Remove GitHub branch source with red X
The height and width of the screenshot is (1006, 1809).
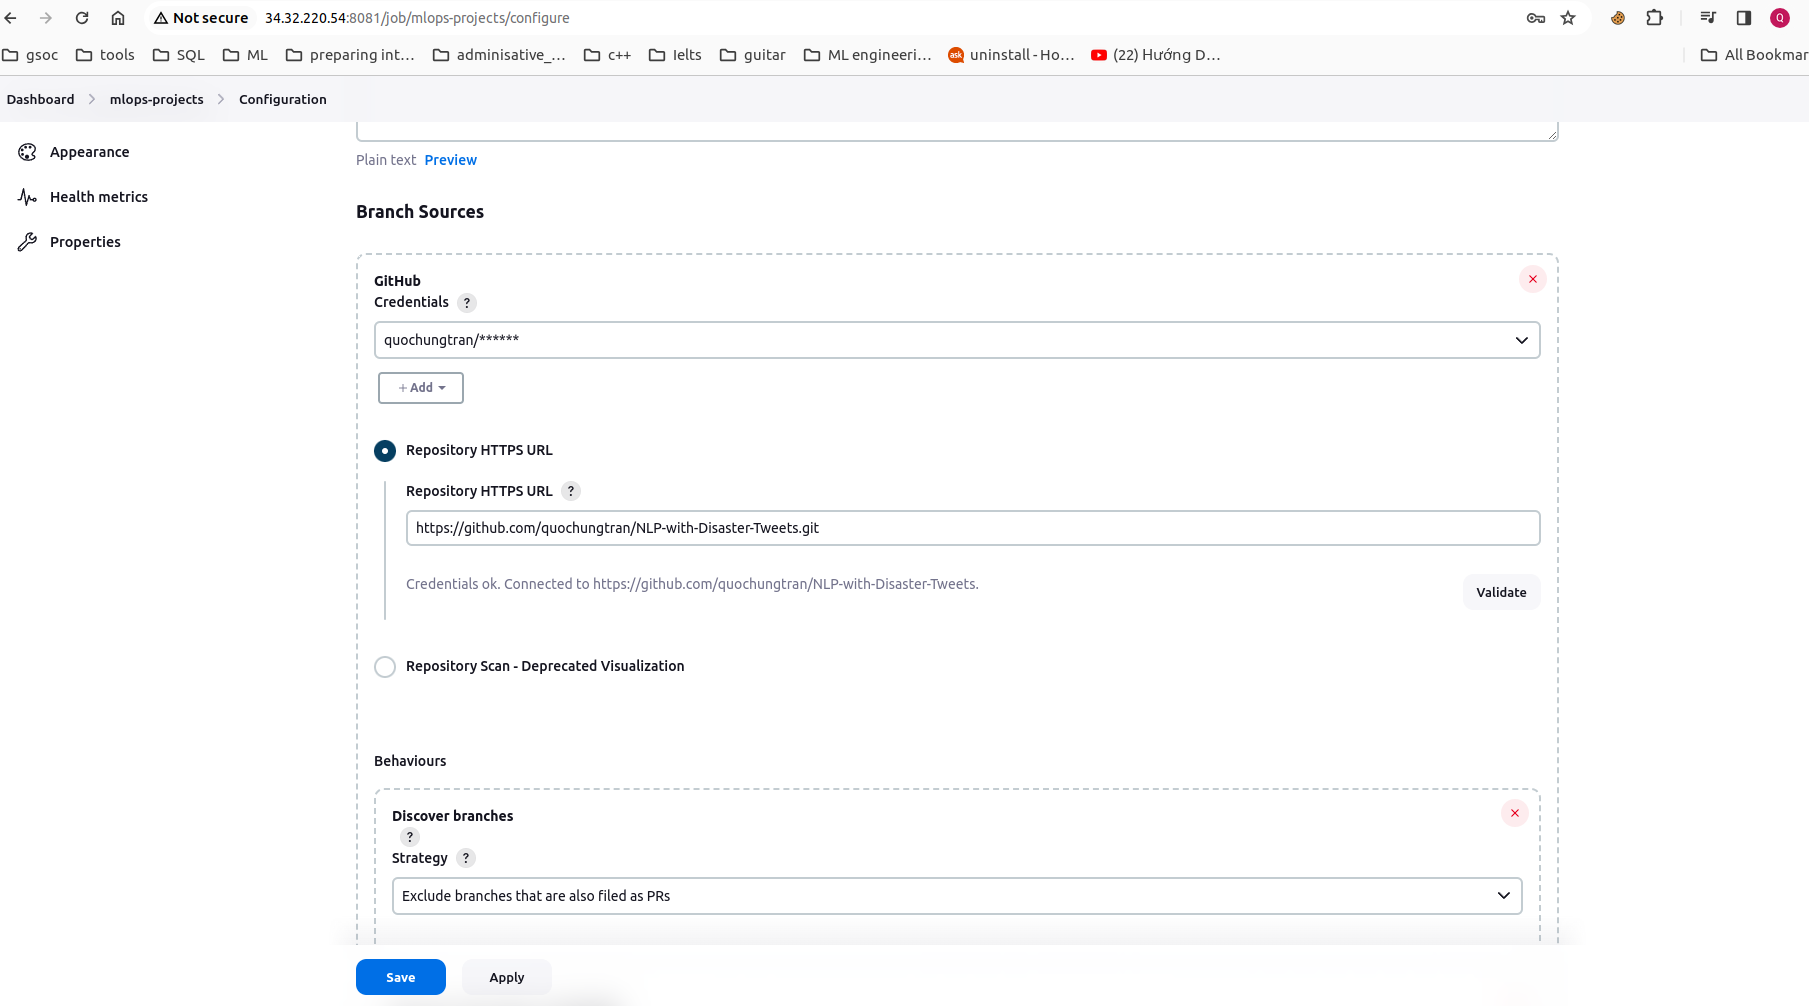coord(1533,279)
